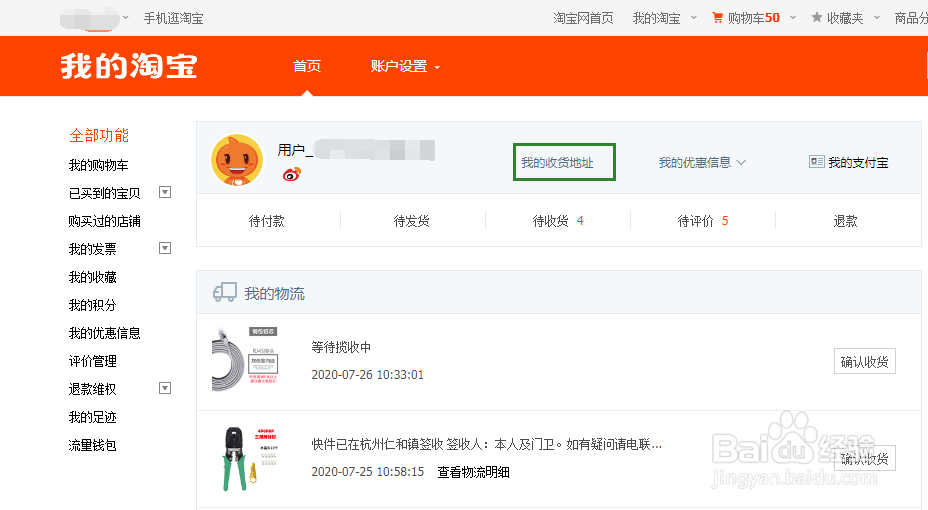Click 确认收货 for the 等待揽收中 order
The height and width of the screenshot is (510, 928).
(x=865, y=361)
